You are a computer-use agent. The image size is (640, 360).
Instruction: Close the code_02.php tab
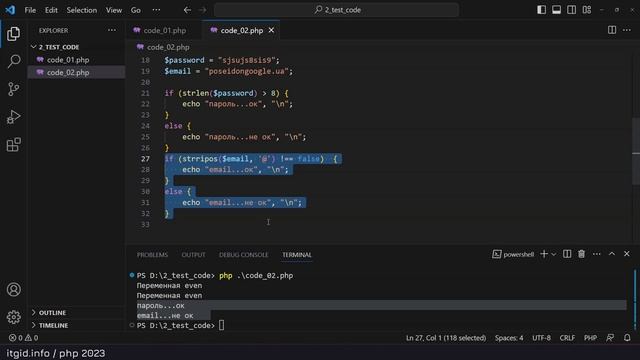pos(271,30)
